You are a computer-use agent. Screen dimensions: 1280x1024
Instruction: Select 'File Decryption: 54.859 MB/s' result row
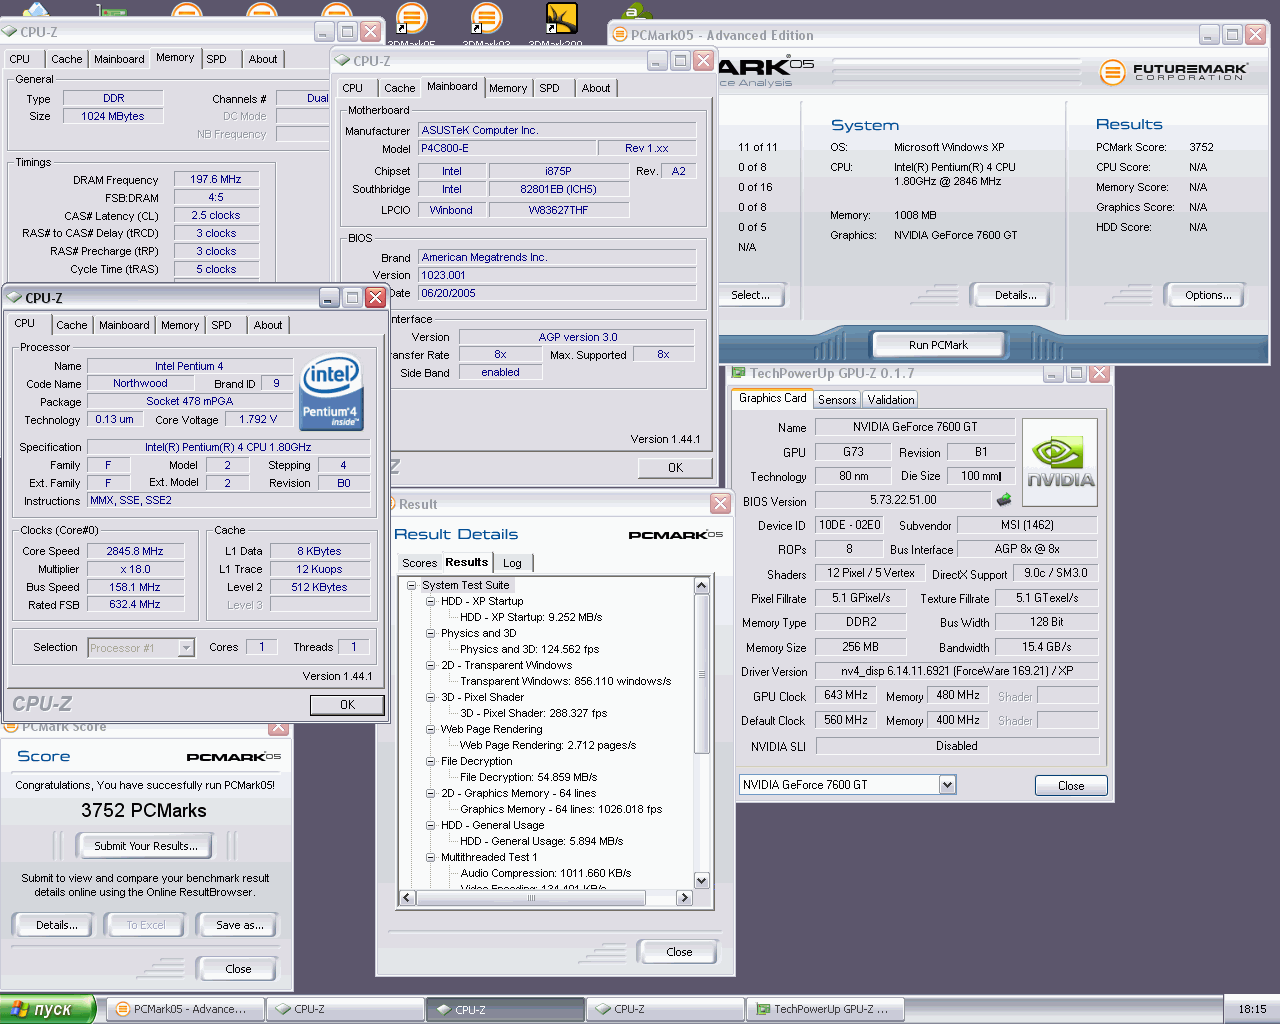click(528, 777)
